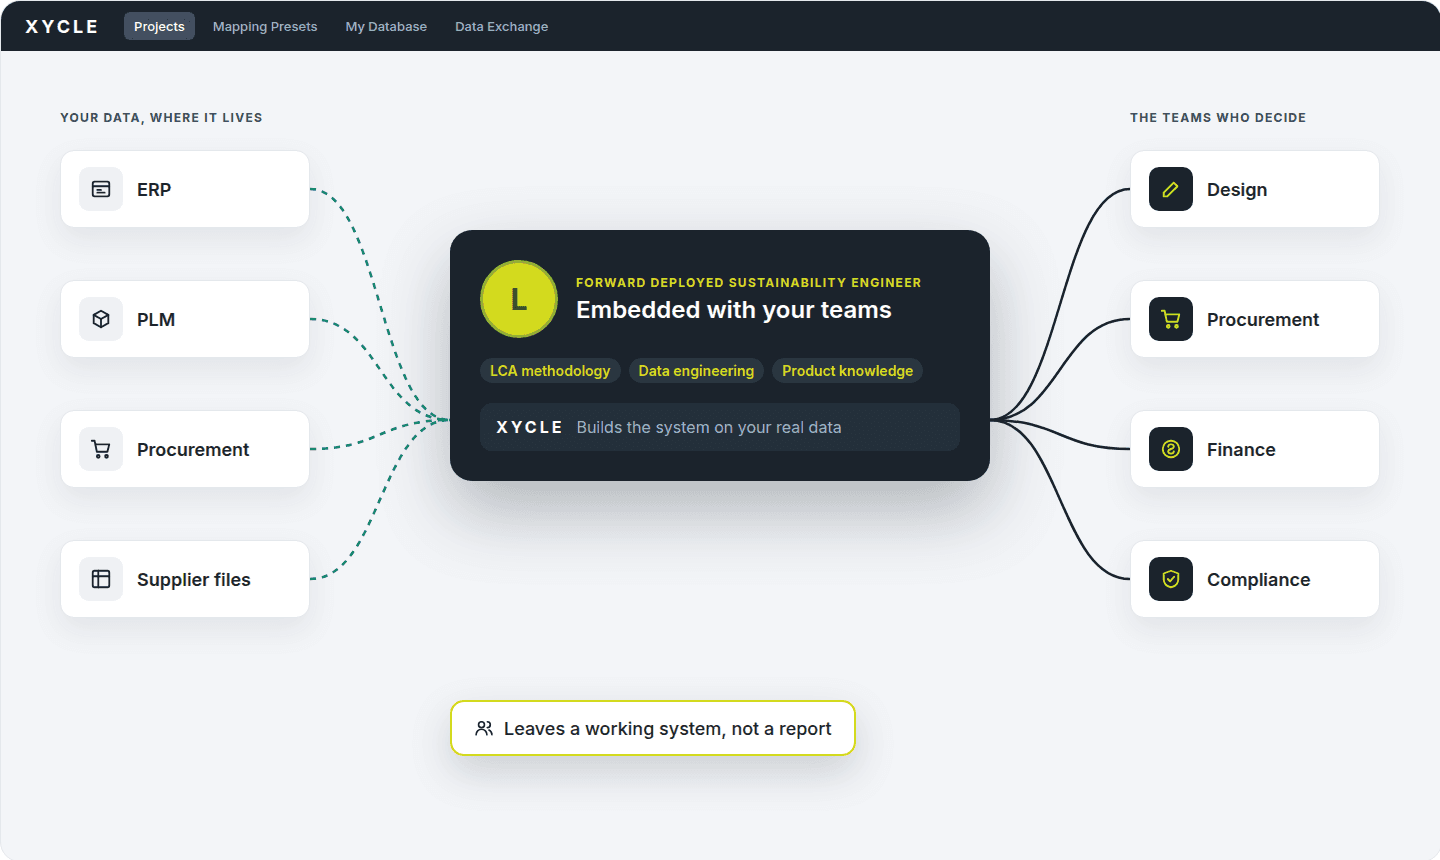Click the Supplier files table icon
This screenshot has height=860, width=1440.
pyautogui.click(x=101, y=579)
